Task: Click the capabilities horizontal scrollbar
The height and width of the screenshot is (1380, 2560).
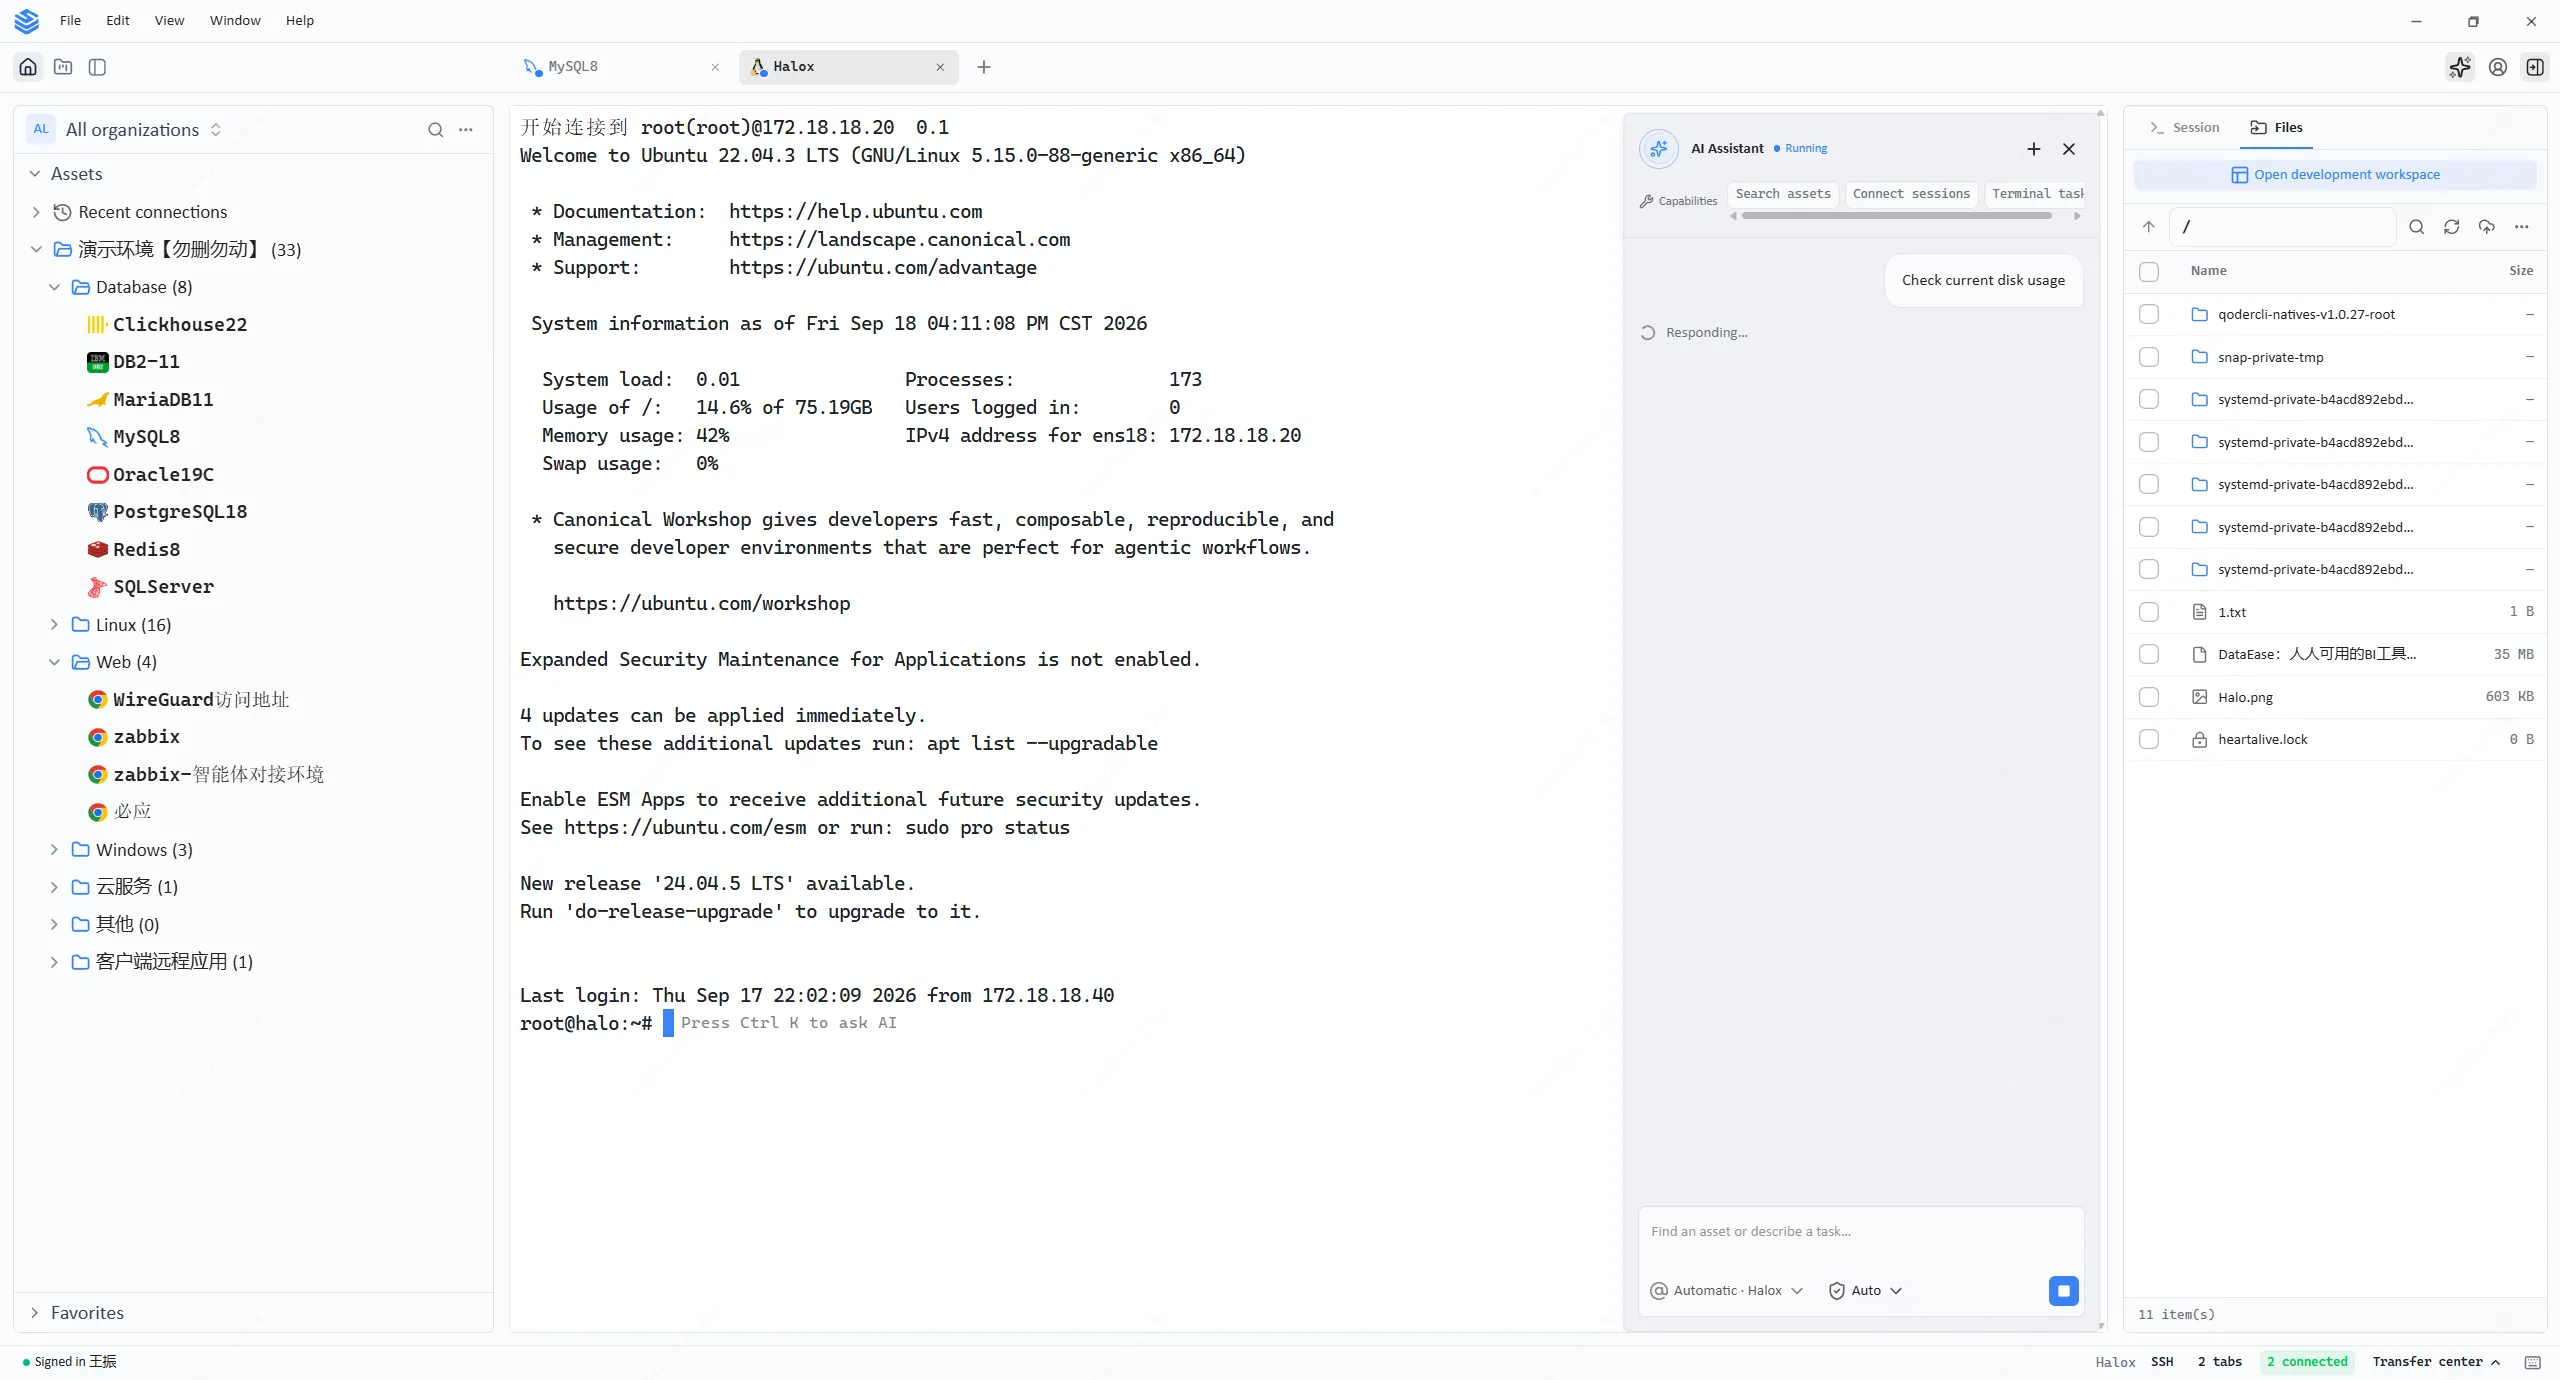Action: [1896, 215]
